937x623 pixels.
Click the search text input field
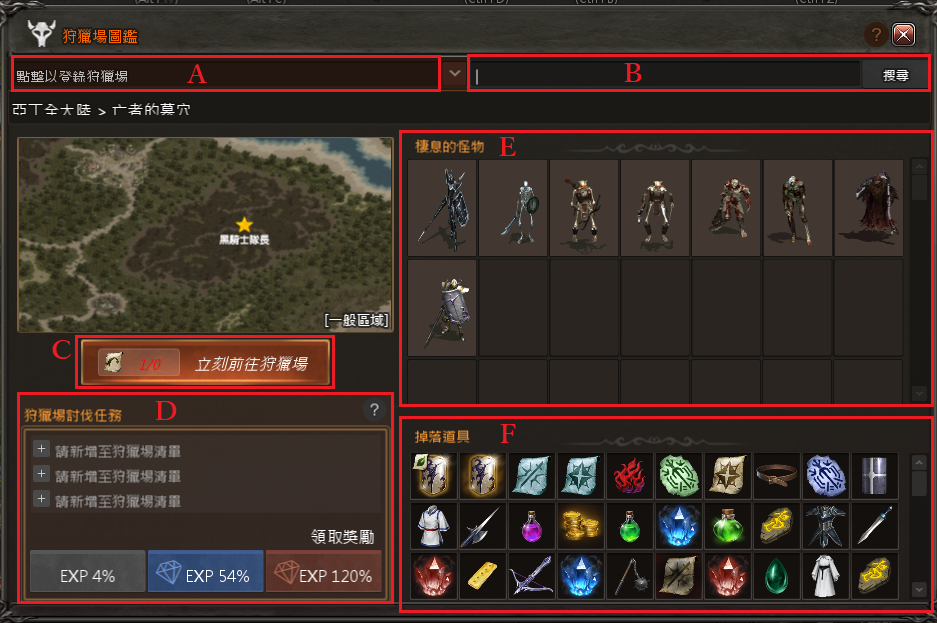[666, 75]
